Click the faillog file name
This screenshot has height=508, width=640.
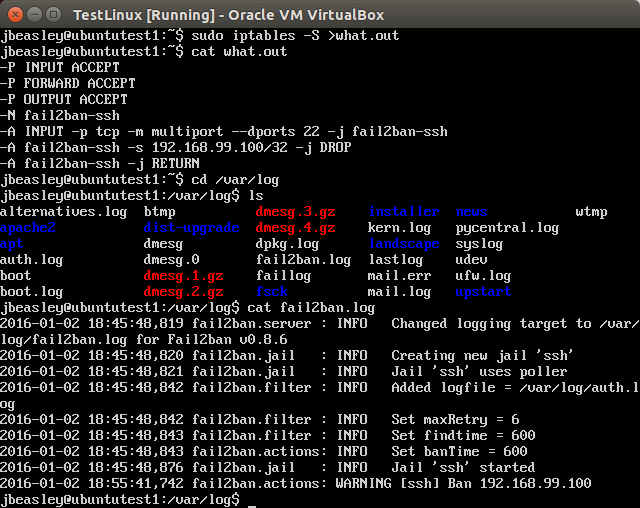[x=284, y=275]
